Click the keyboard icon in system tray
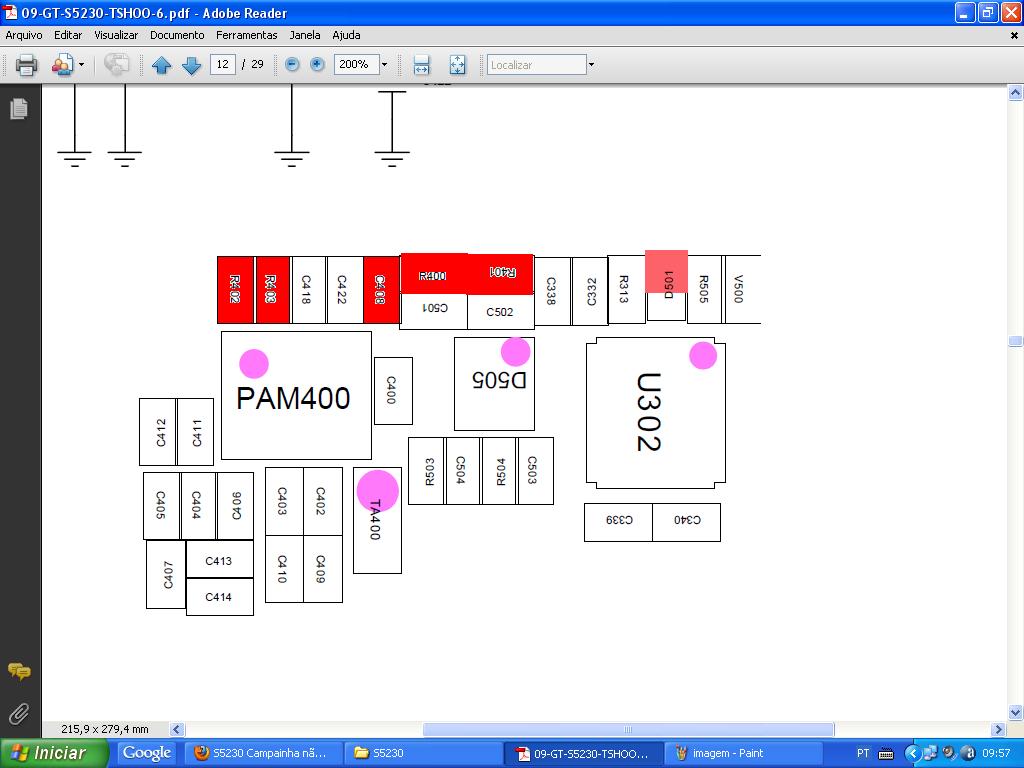Screen dimensions: 1024x768 pos(886,754)
